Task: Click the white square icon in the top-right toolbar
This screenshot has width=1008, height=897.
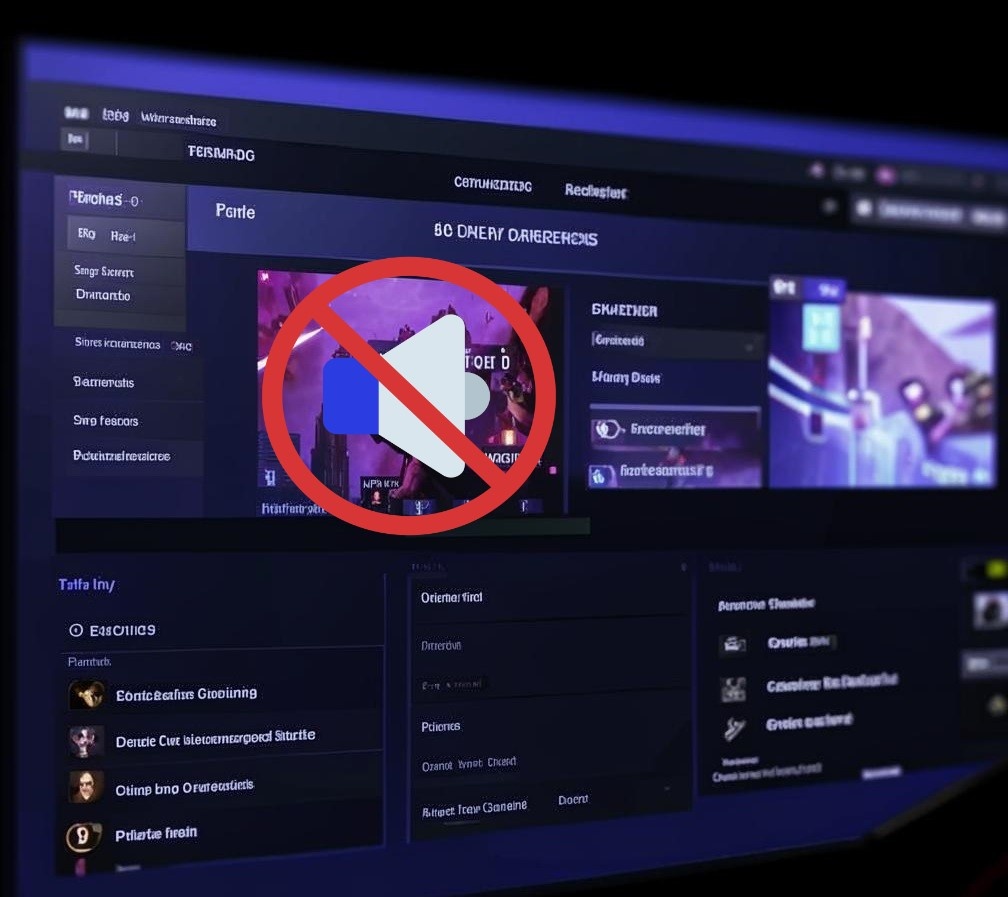Action: coord(864,208)
